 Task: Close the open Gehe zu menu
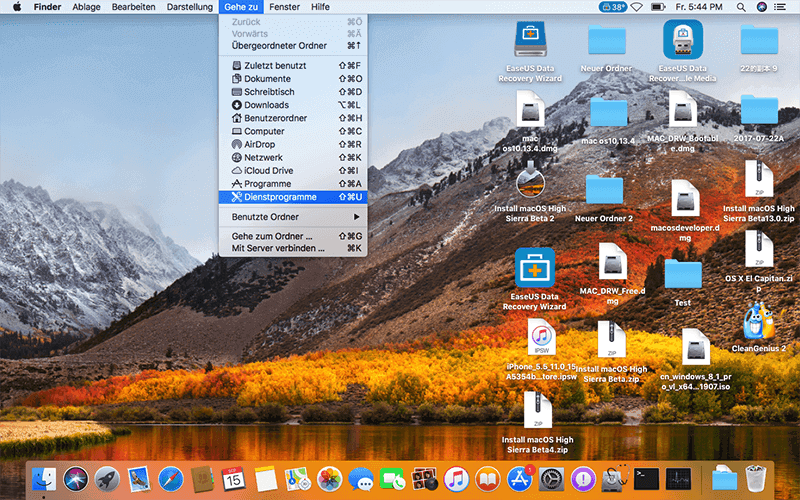pos(241,7)
